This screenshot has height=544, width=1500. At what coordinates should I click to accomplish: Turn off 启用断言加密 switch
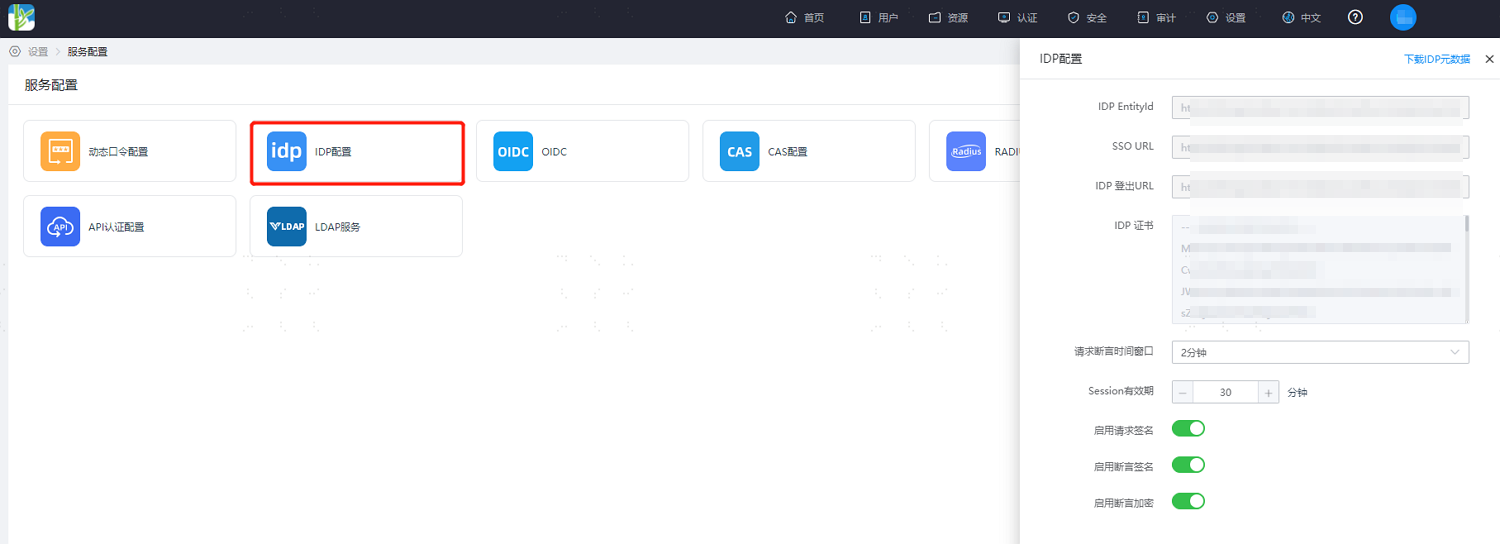click(x=1188, y=500)
